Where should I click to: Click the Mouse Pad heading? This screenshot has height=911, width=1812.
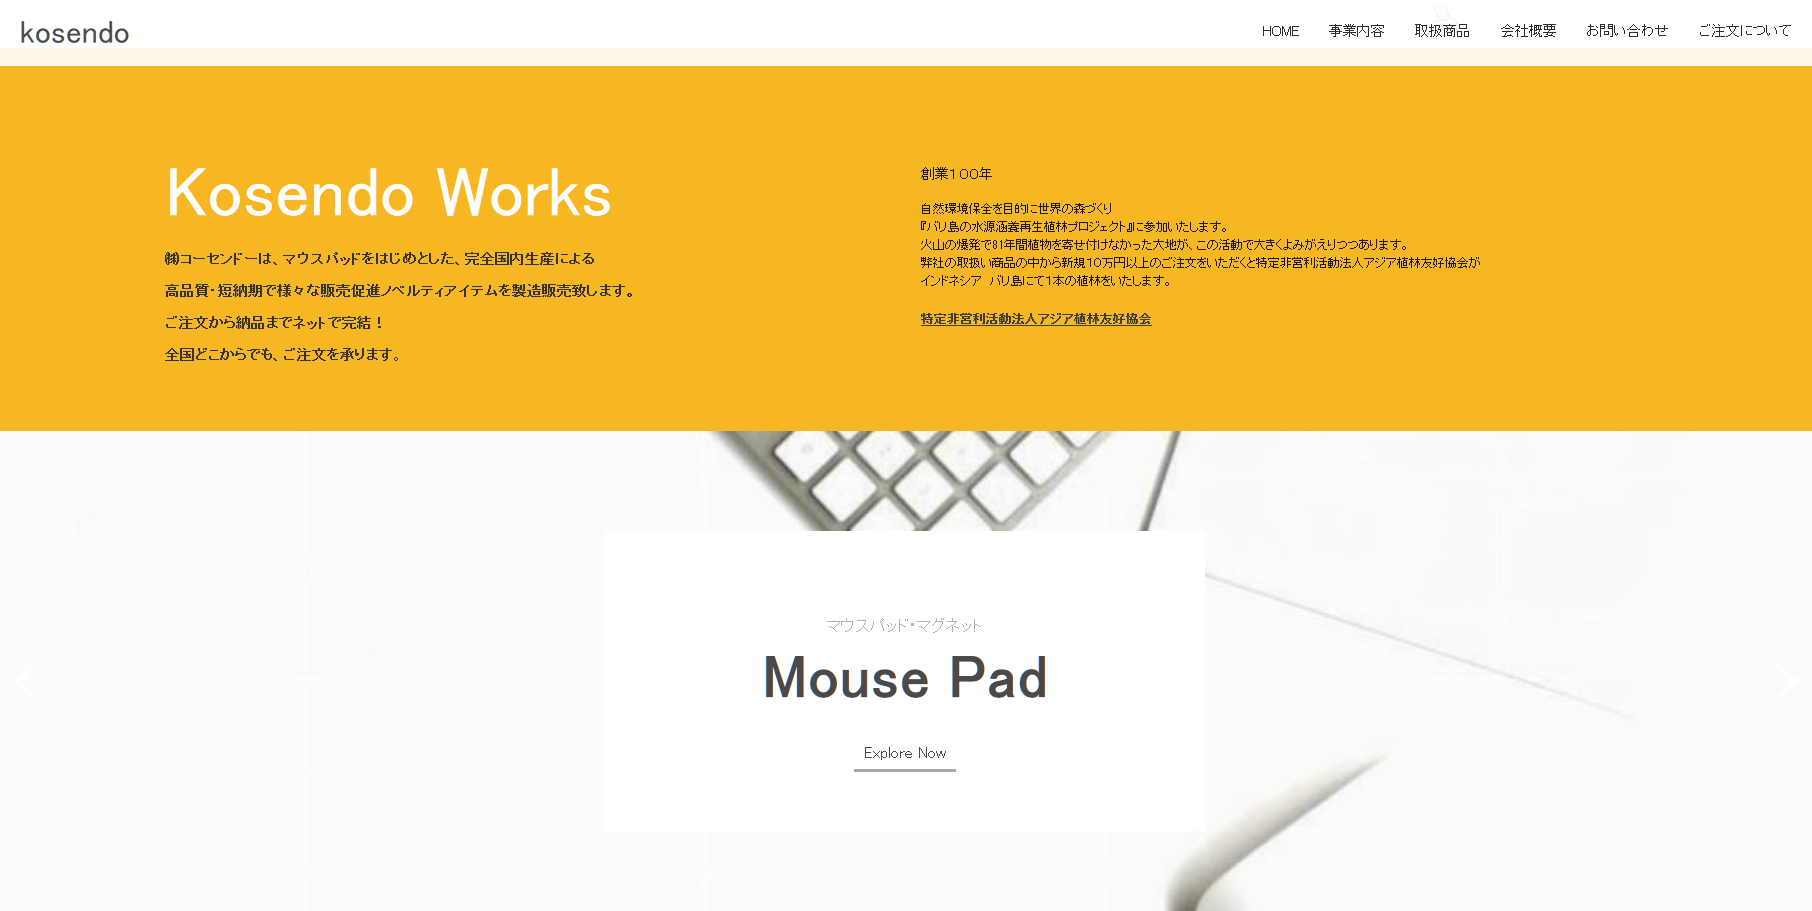click(x=905, y=678)
